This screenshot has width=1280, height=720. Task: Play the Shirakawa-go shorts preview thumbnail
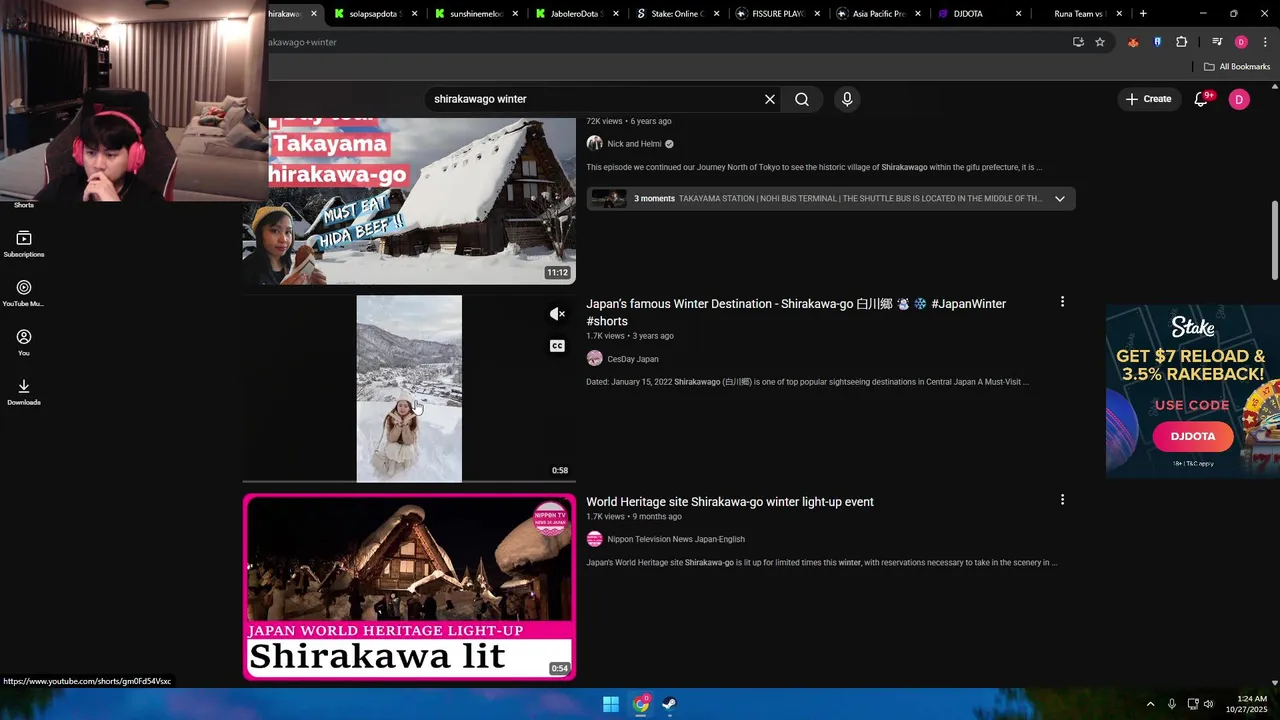(409, 389)
